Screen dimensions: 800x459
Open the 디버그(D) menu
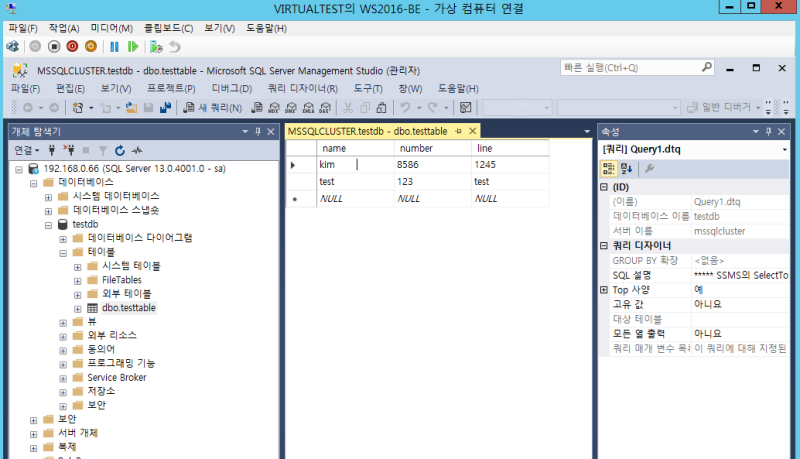pos(232,89)
